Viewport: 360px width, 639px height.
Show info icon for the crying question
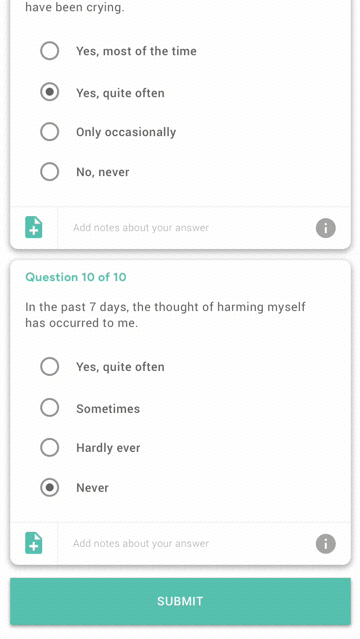[325, 228]
